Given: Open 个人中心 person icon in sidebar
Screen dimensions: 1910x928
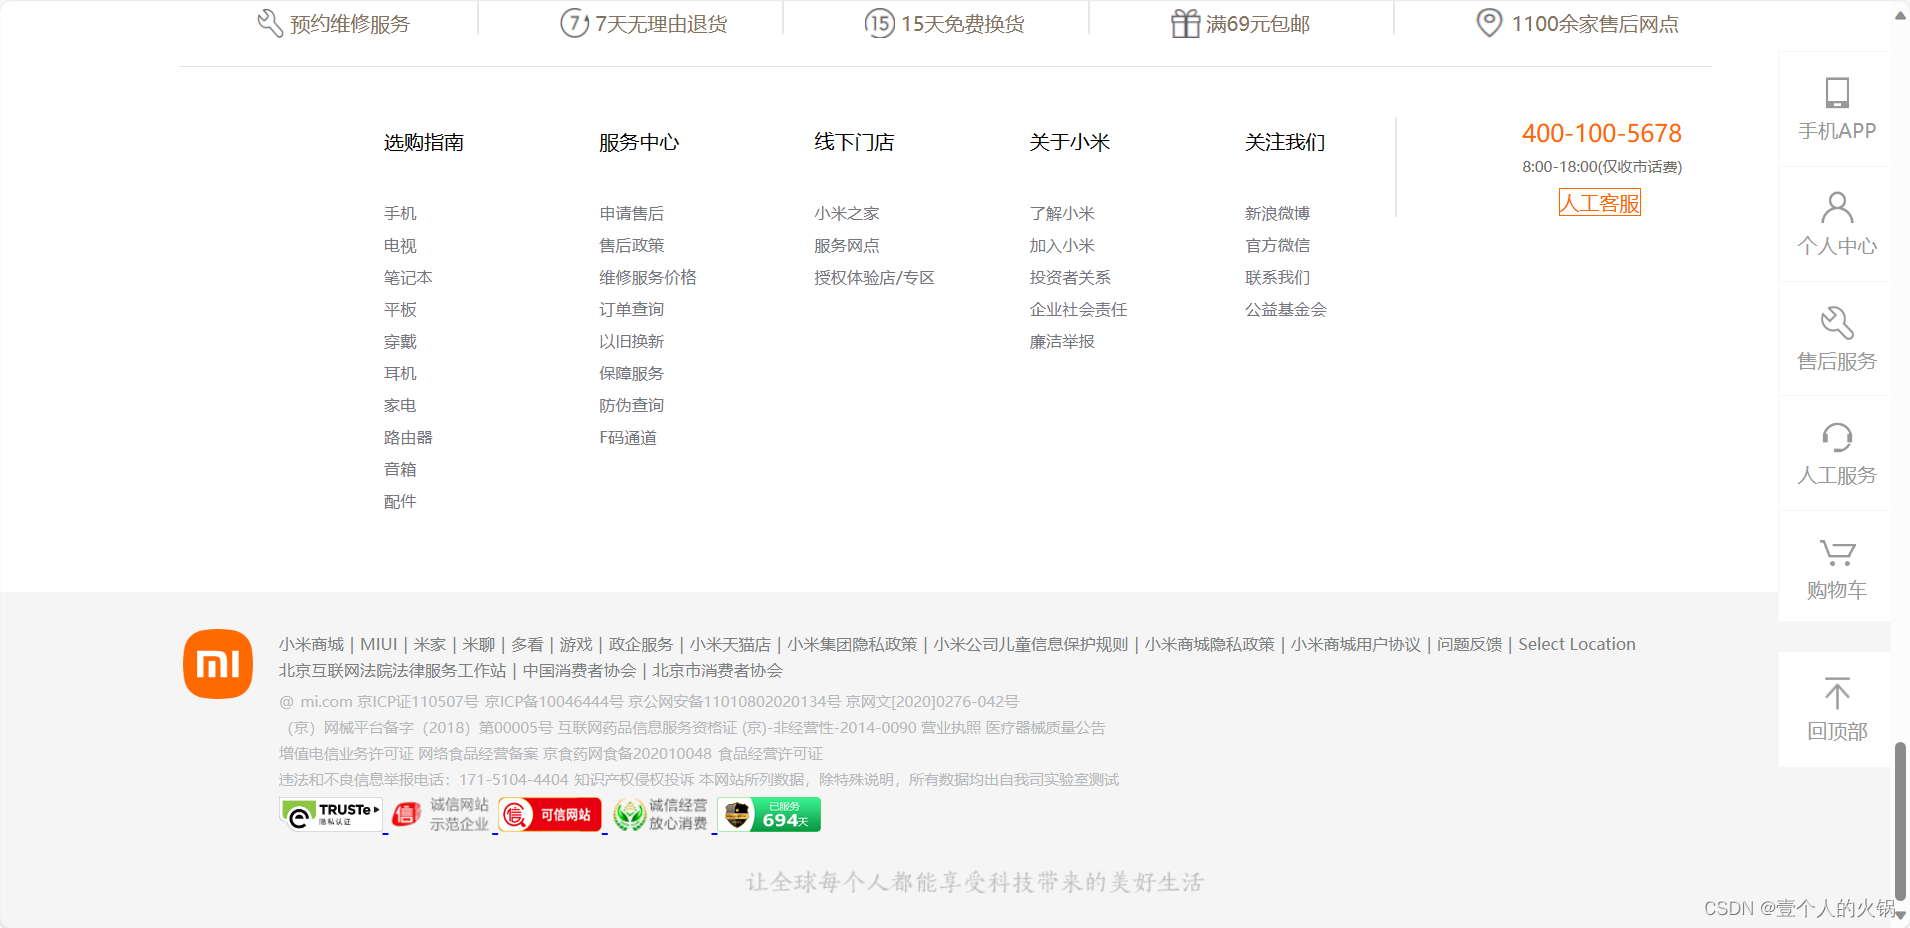Looking at the screenshot, I should tap(1837, 208).
